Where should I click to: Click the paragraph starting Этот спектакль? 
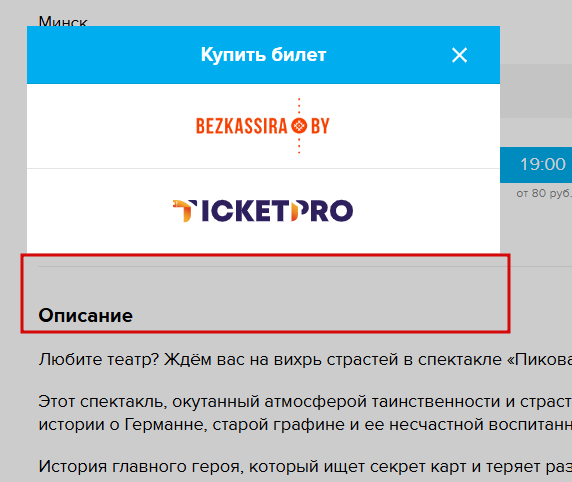pos(305,413)
